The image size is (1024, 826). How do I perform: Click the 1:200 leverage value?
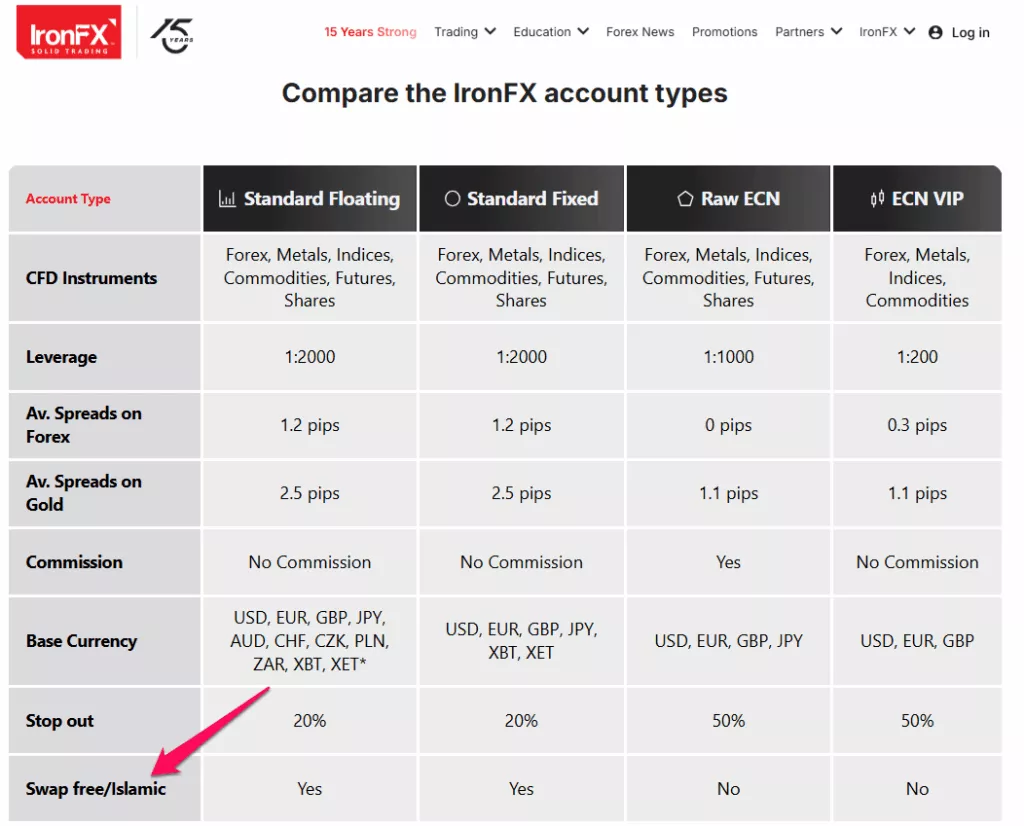917,357
